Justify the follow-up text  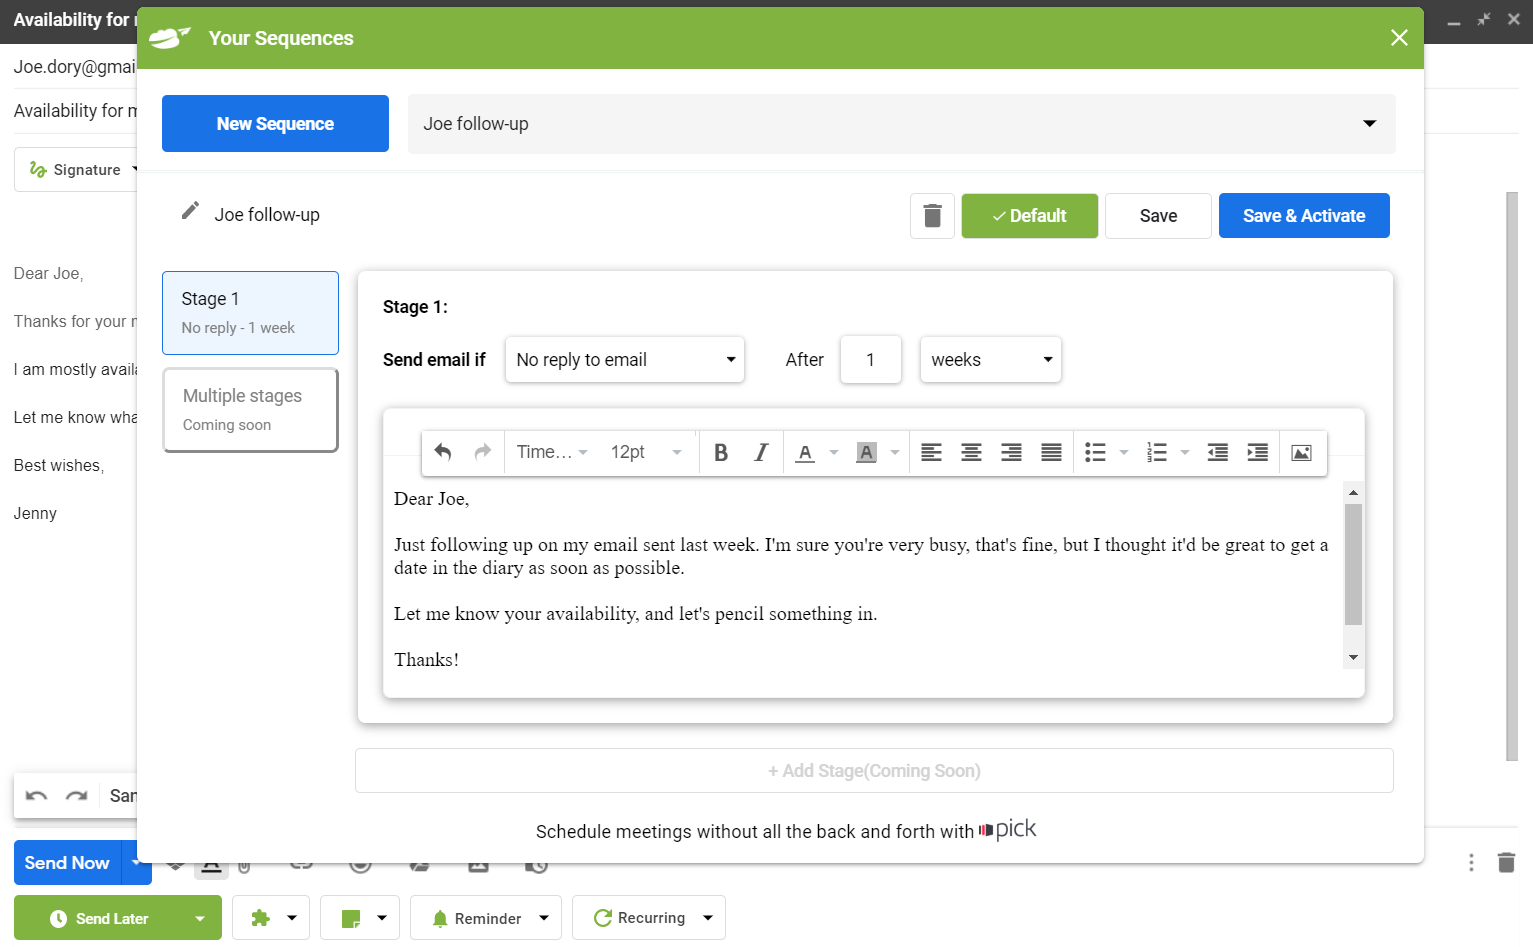pyautogui.click(x=1051, y=453)
